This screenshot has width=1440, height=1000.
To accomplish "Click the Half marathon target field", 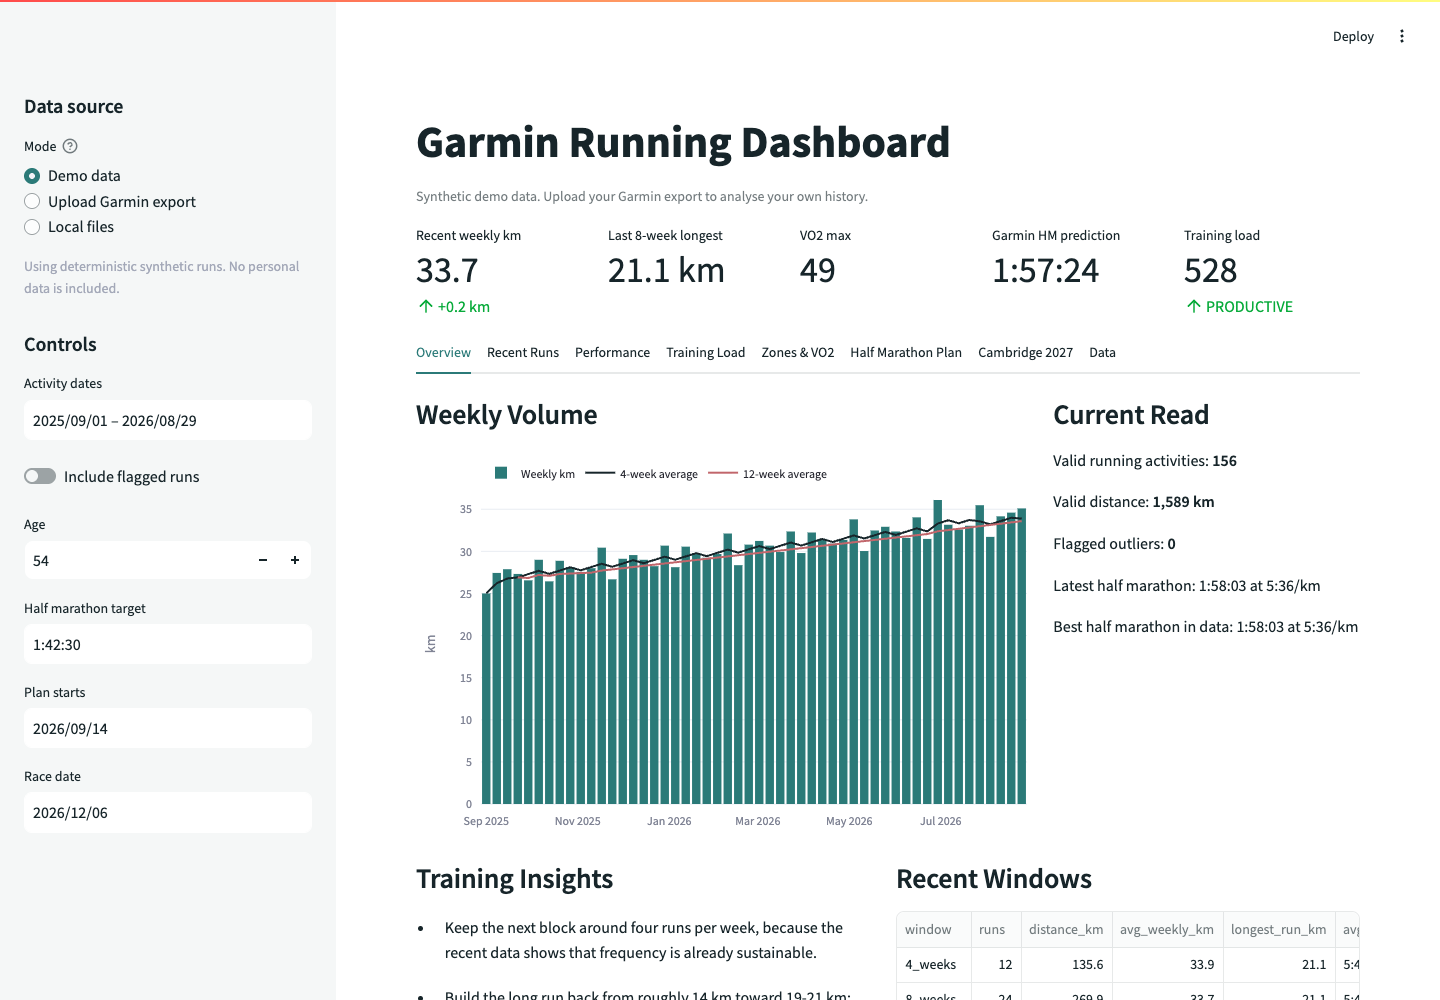I will [168, 644].
